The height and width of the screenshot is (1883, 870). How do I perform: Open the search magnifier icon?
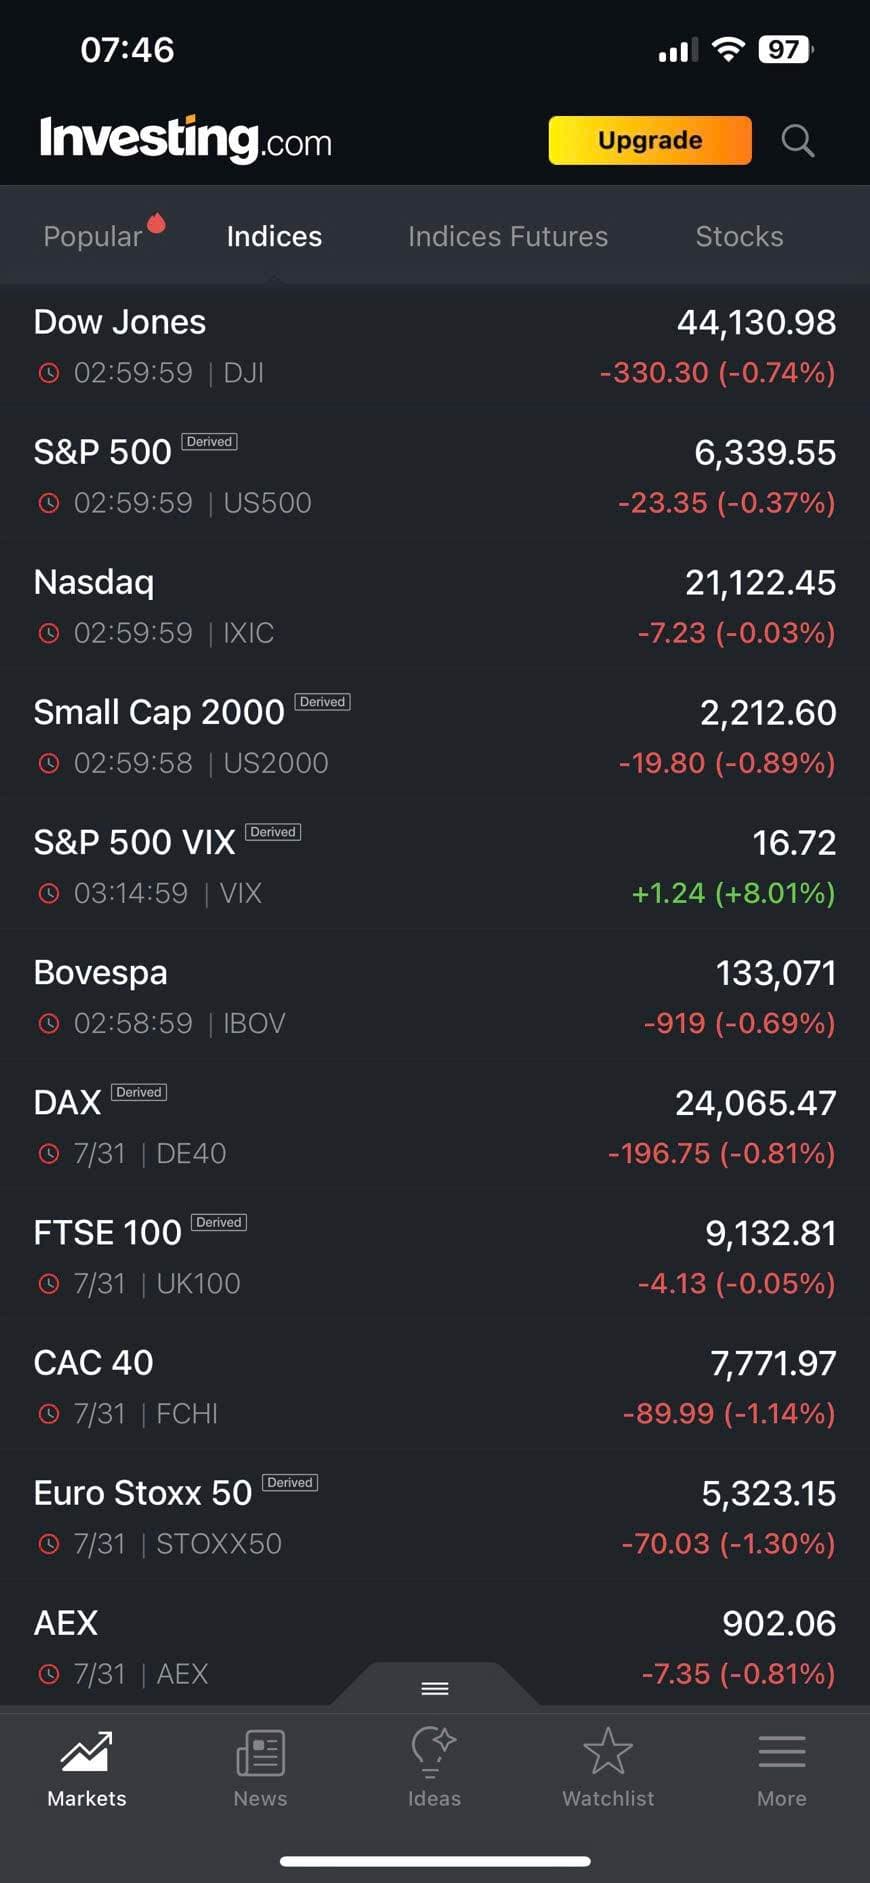tap(797, 141)
